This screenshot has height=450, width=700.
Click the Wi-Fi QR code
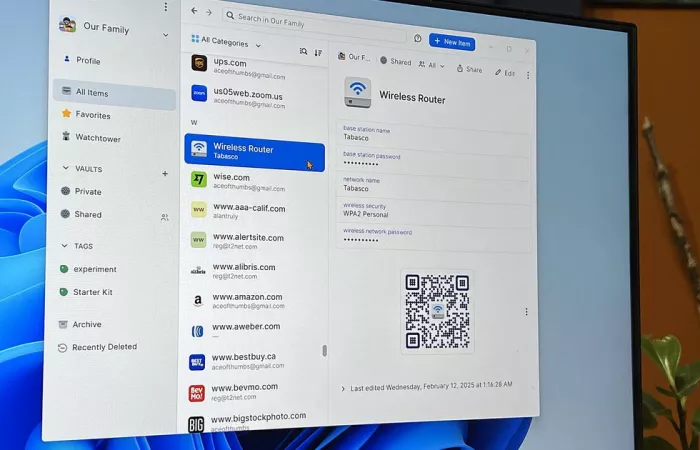(438, 311)
